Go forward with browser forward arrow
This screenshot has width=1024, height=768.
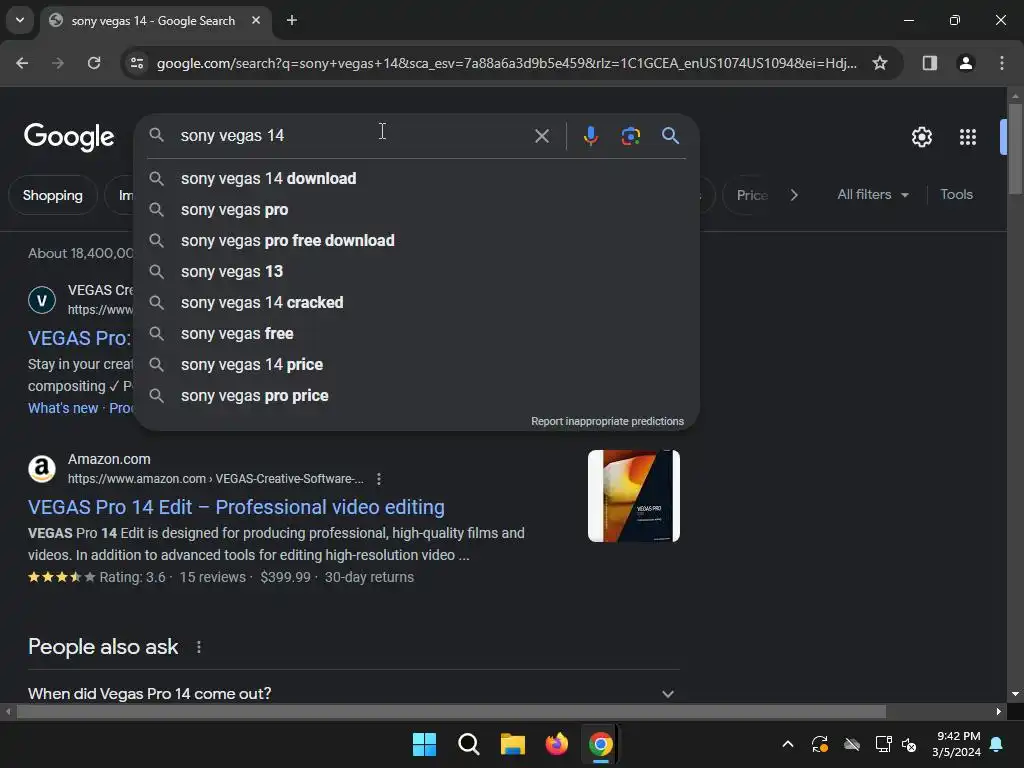click(58, 63)
